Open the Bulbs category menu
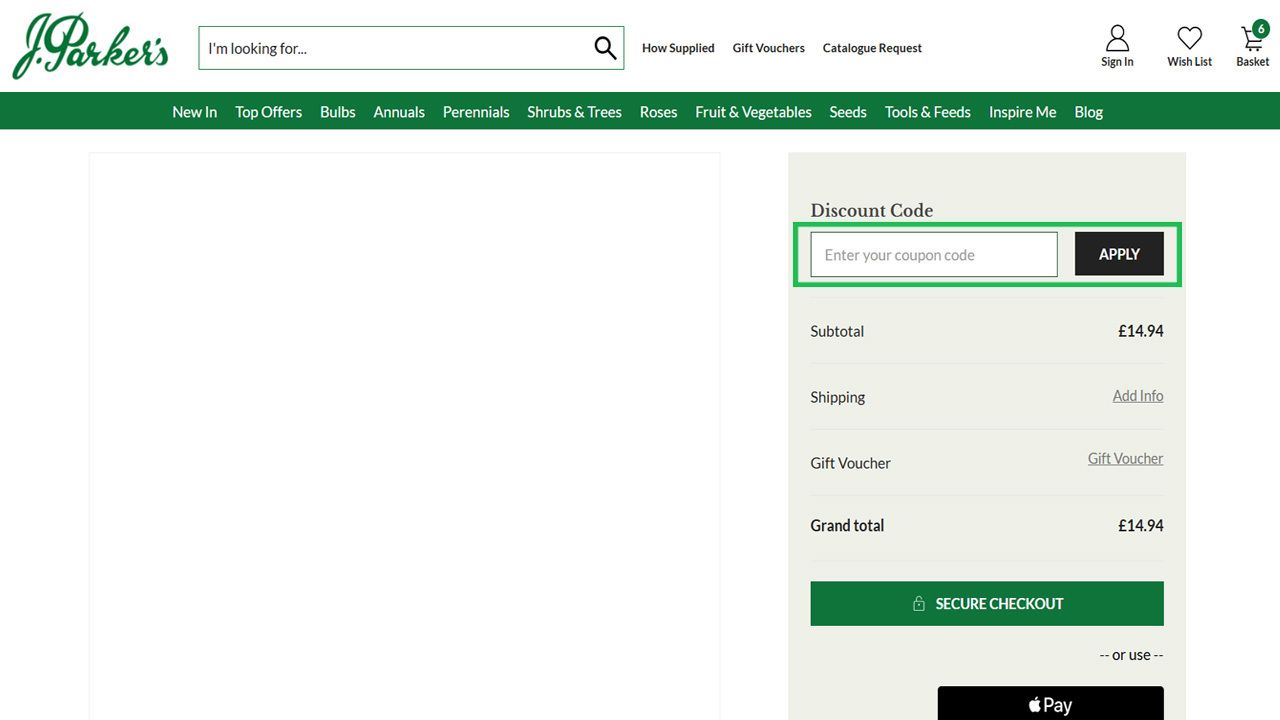 point(337,111)
